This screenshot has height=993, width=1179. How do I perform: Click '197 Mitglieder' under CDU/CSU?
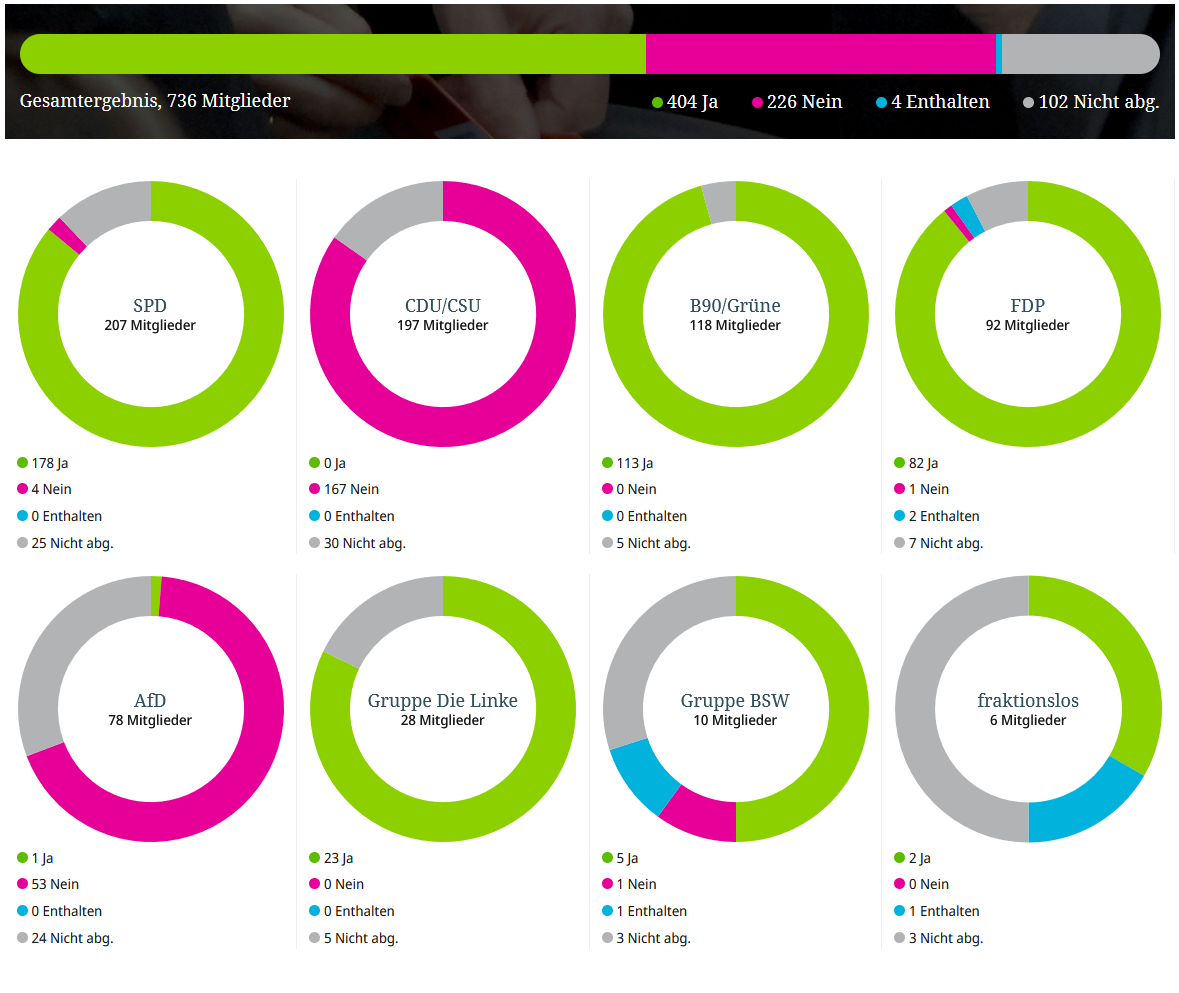(x=443, y=325)
